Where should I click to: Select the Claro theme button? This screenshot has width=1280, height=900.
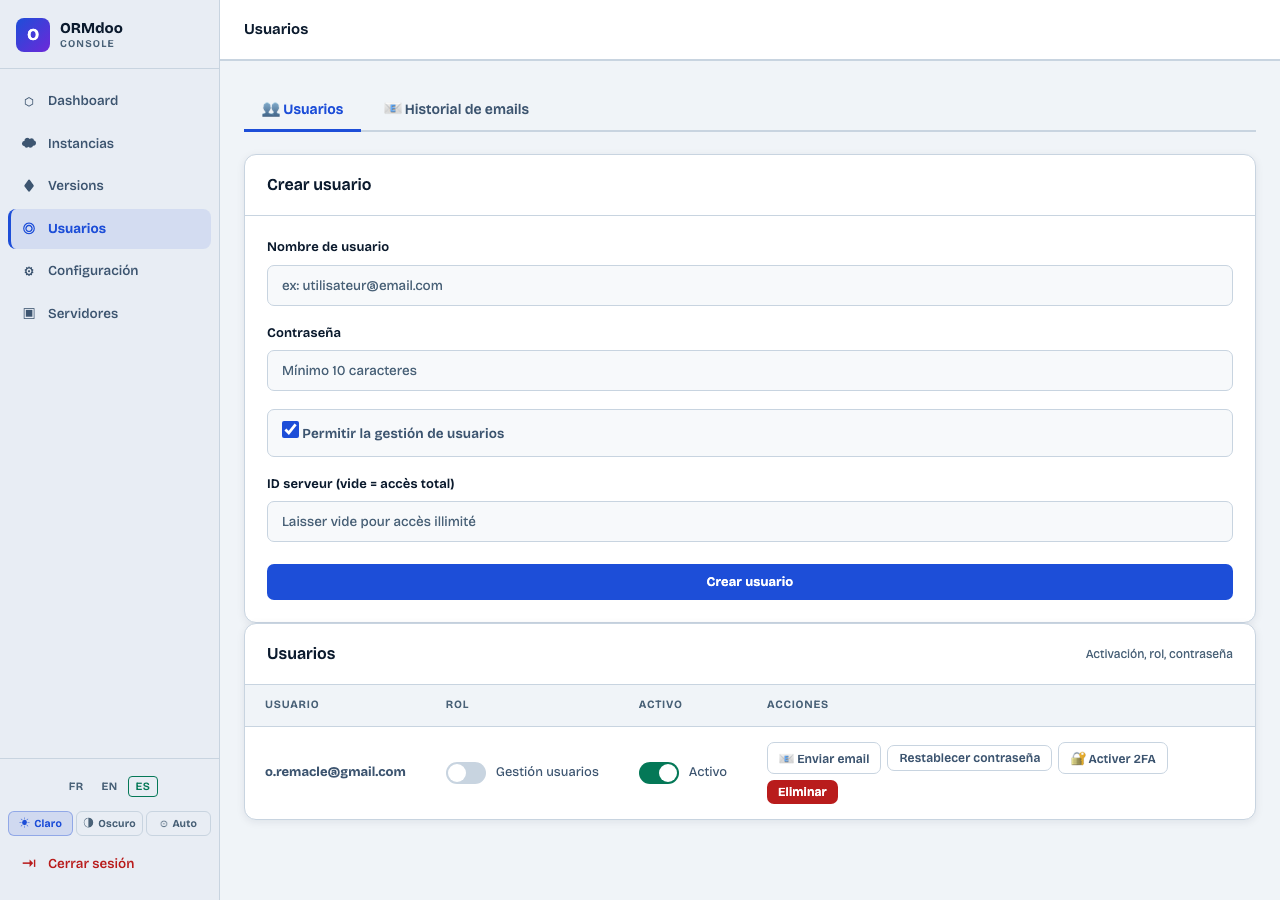[x=40, y=823]
